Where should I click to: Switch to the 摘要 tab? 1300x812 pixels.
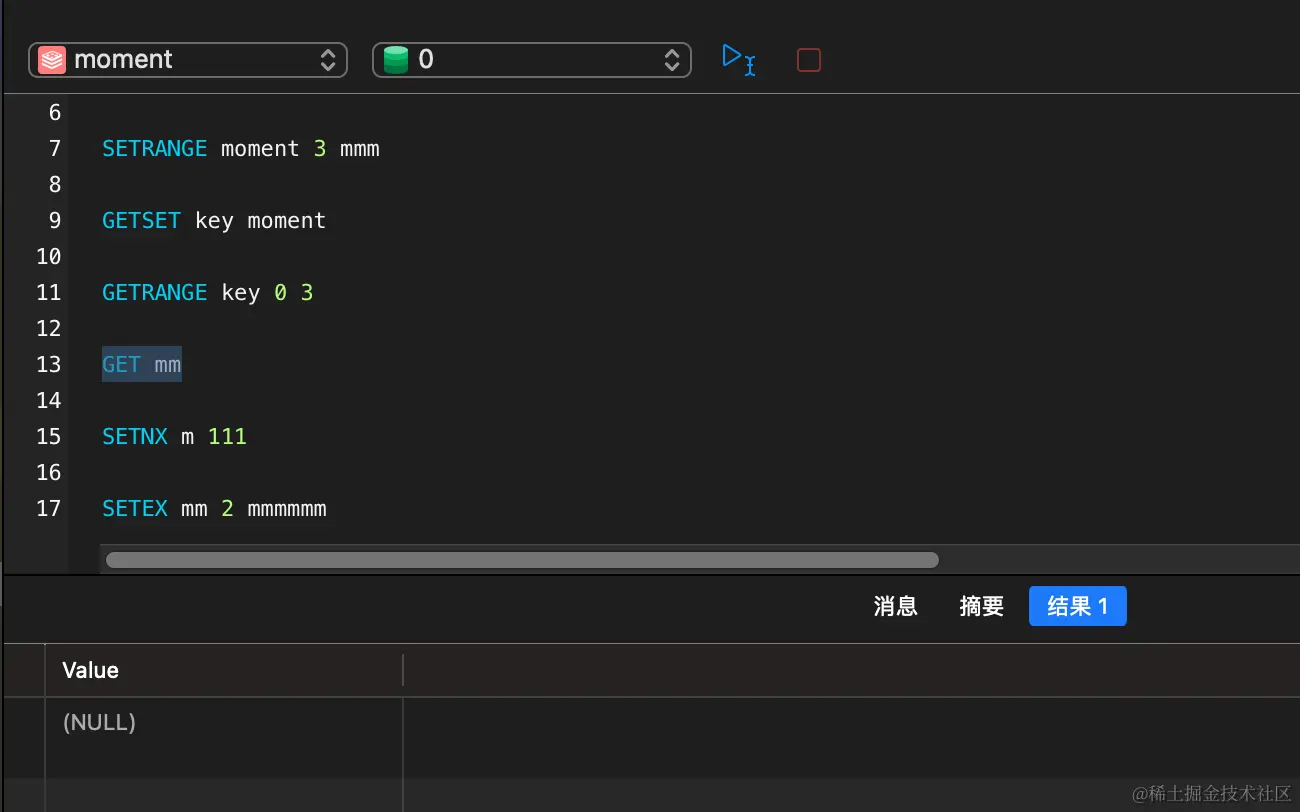tap(981, 606)
